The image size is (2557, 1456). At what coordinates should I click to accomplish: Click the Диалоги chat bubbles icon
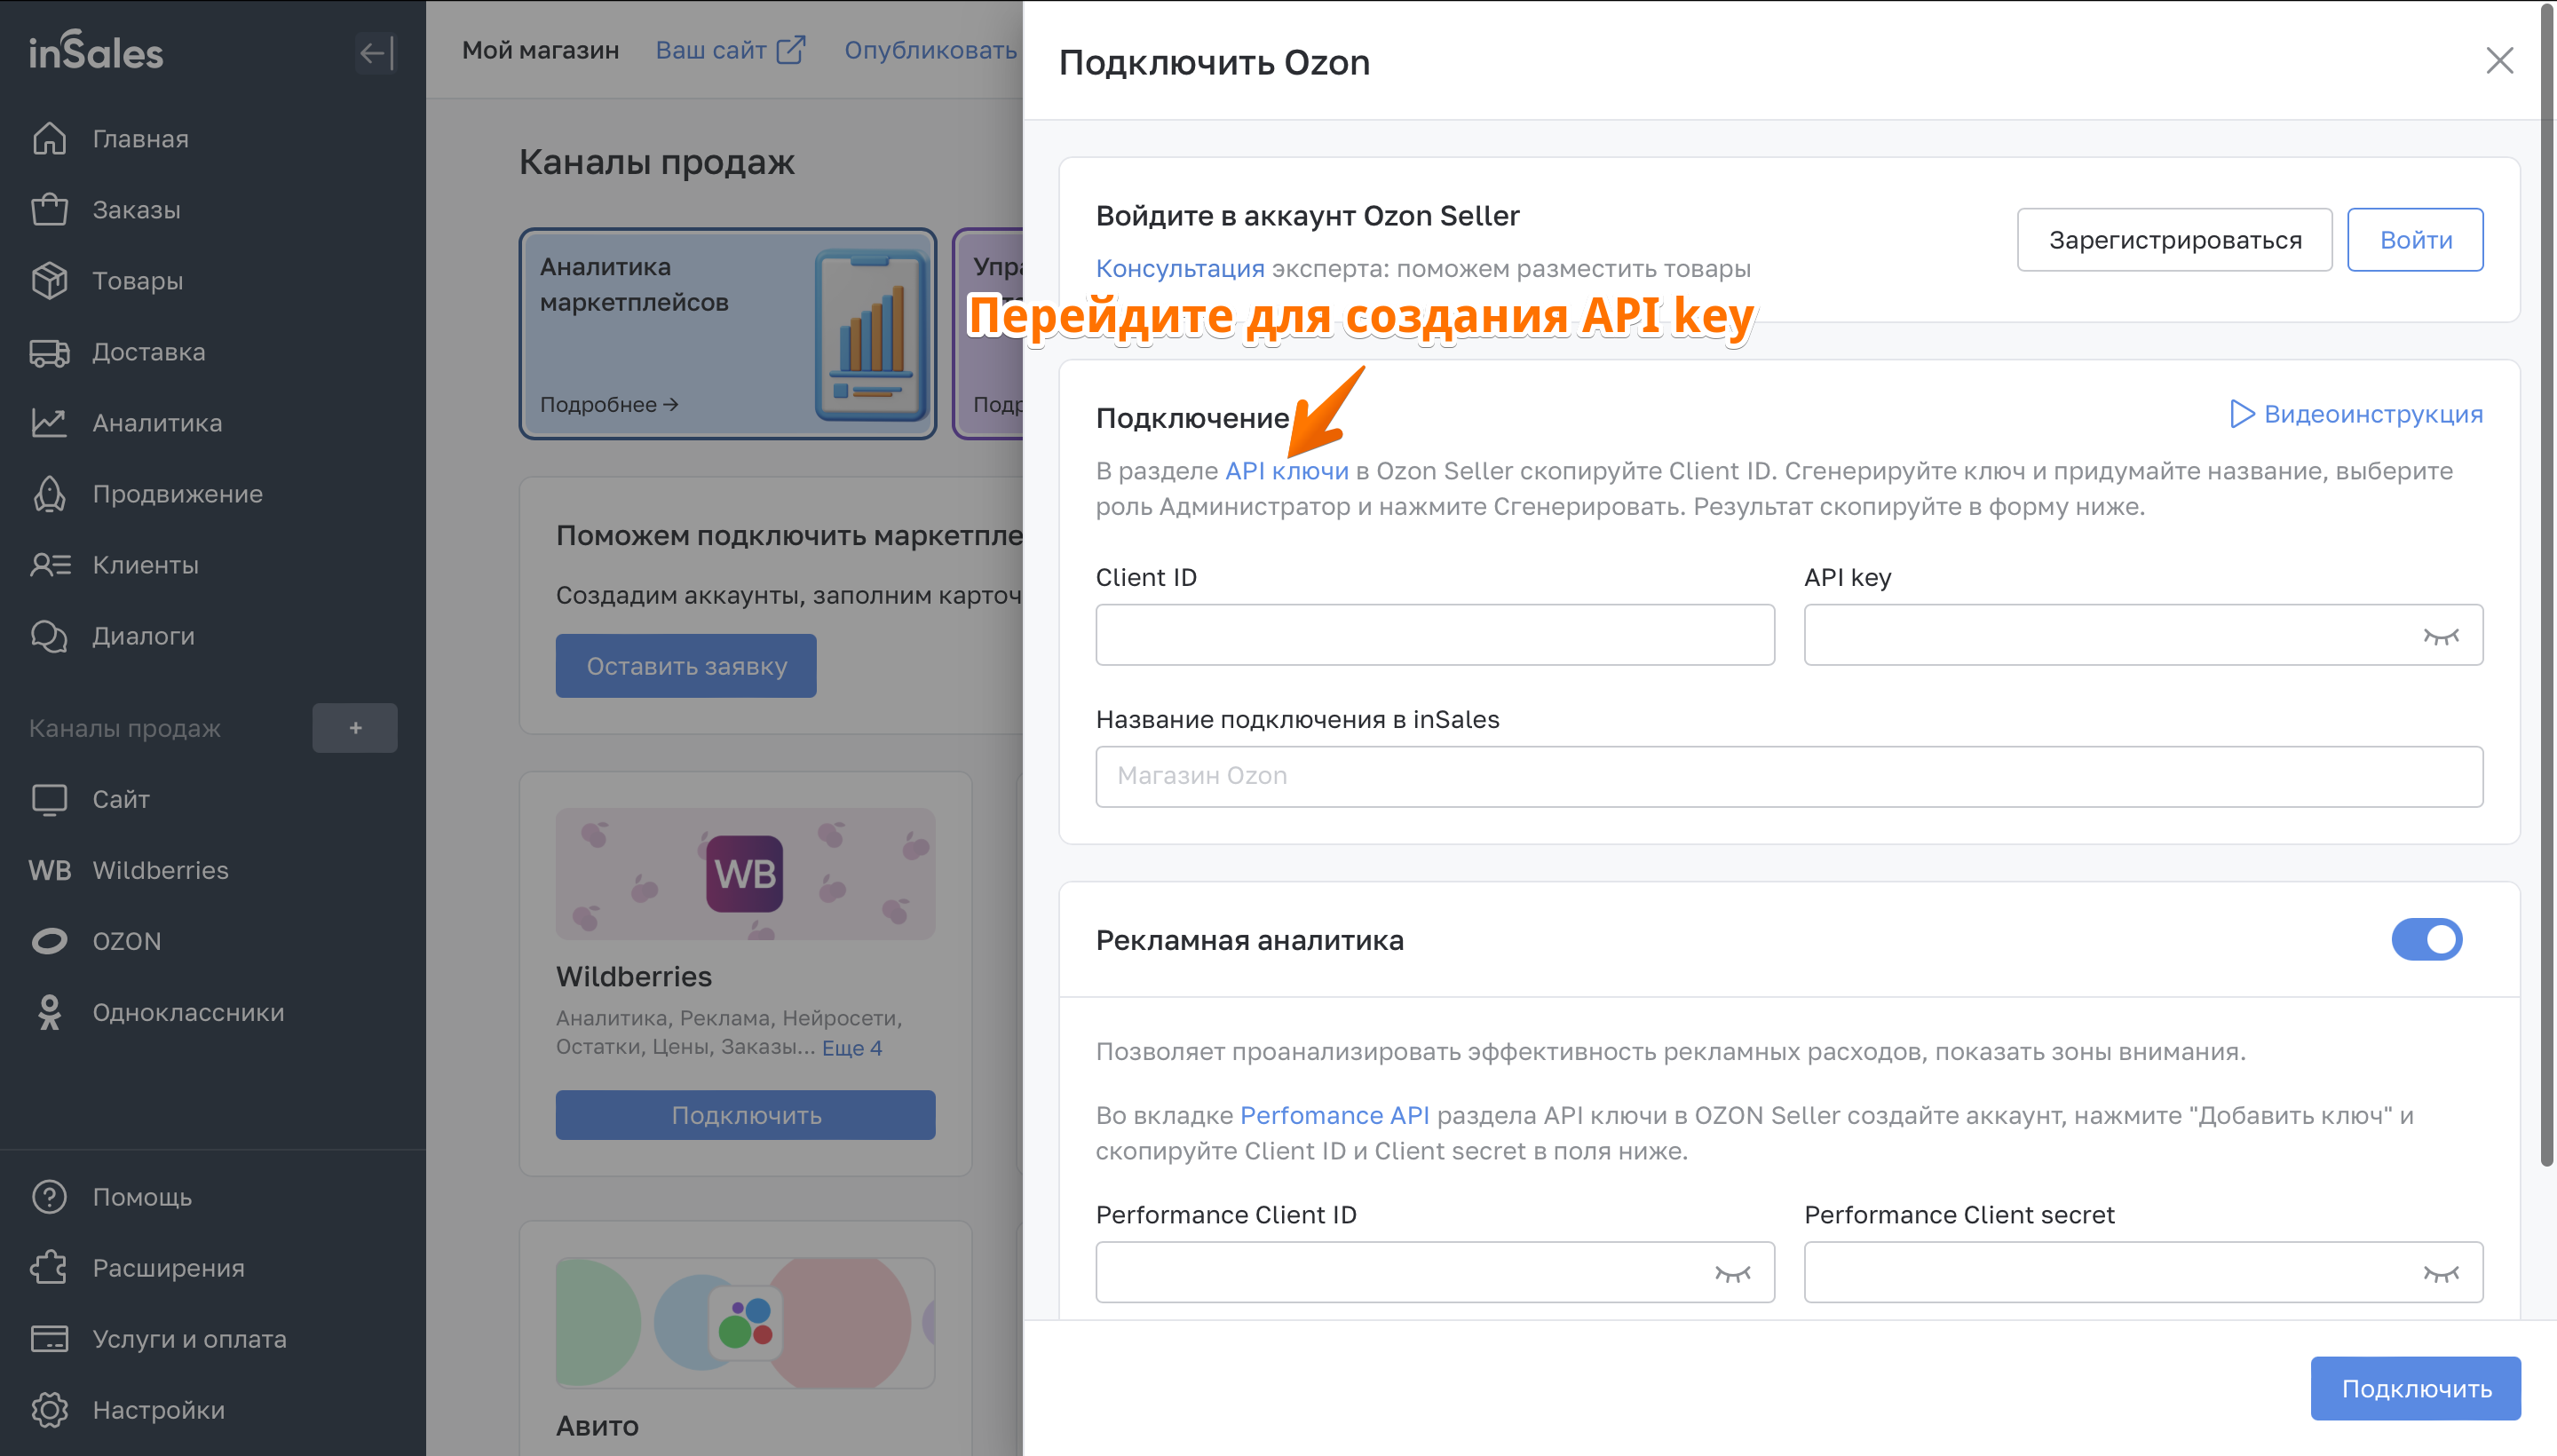(49, 636)
